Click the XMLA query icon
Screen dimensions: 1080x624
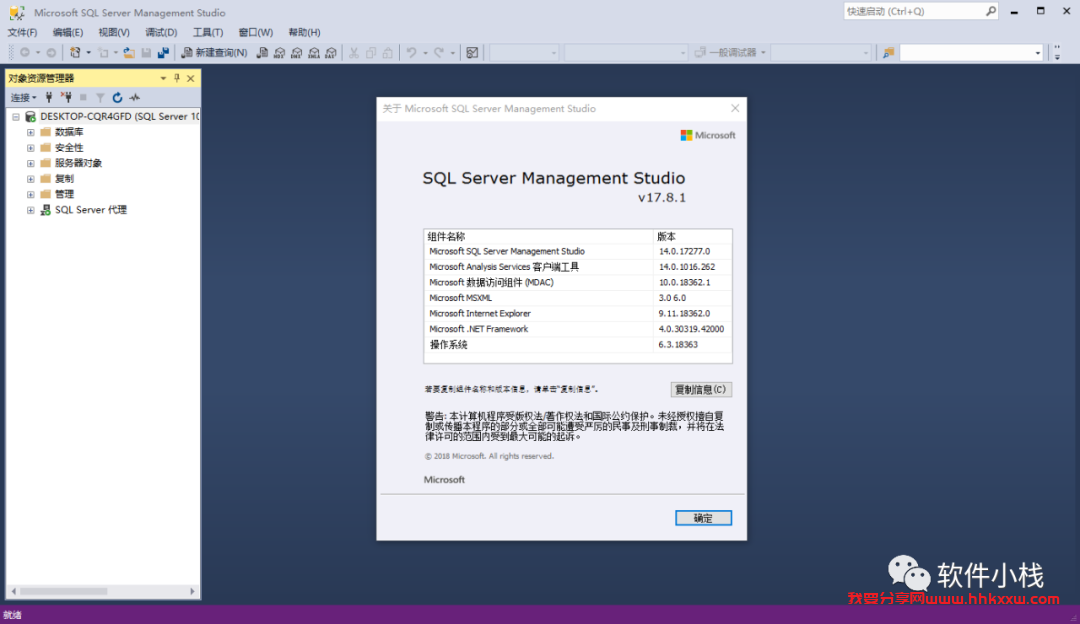[x=314, y=52]
